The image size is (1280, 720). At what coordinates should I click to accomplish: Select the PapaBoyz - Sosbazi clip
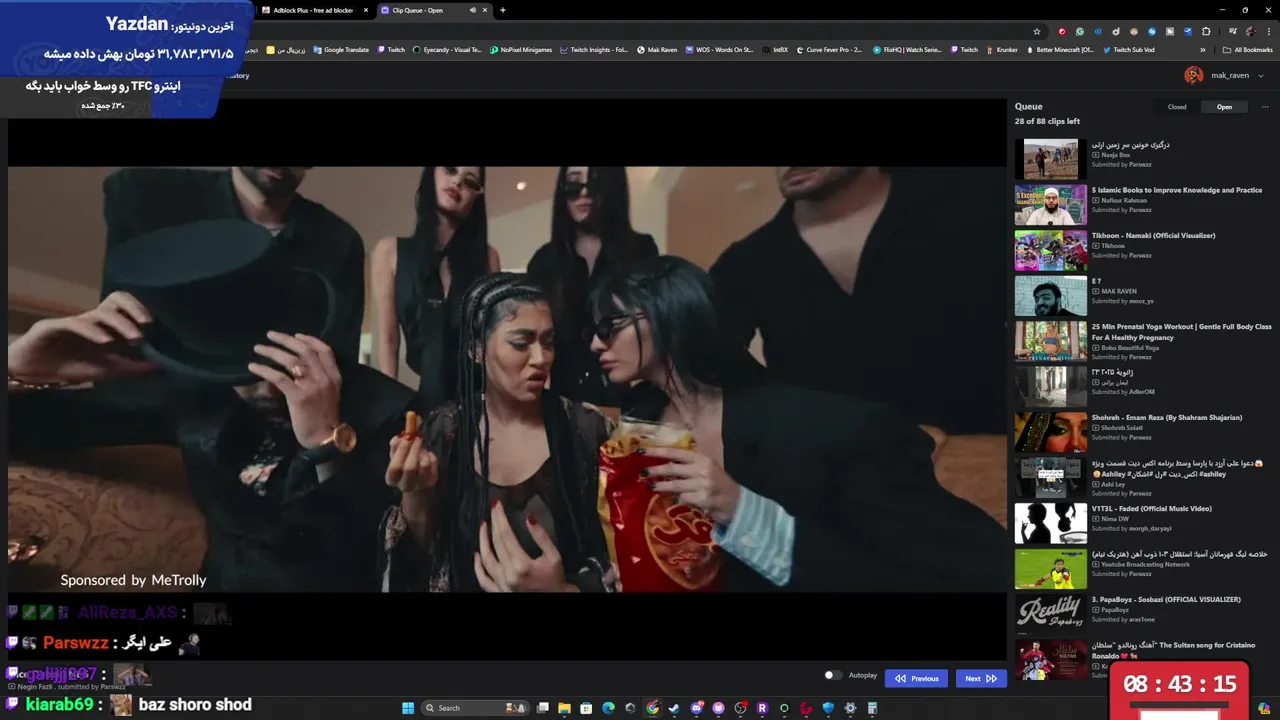pyautogui.click(x=1144, y=613)
